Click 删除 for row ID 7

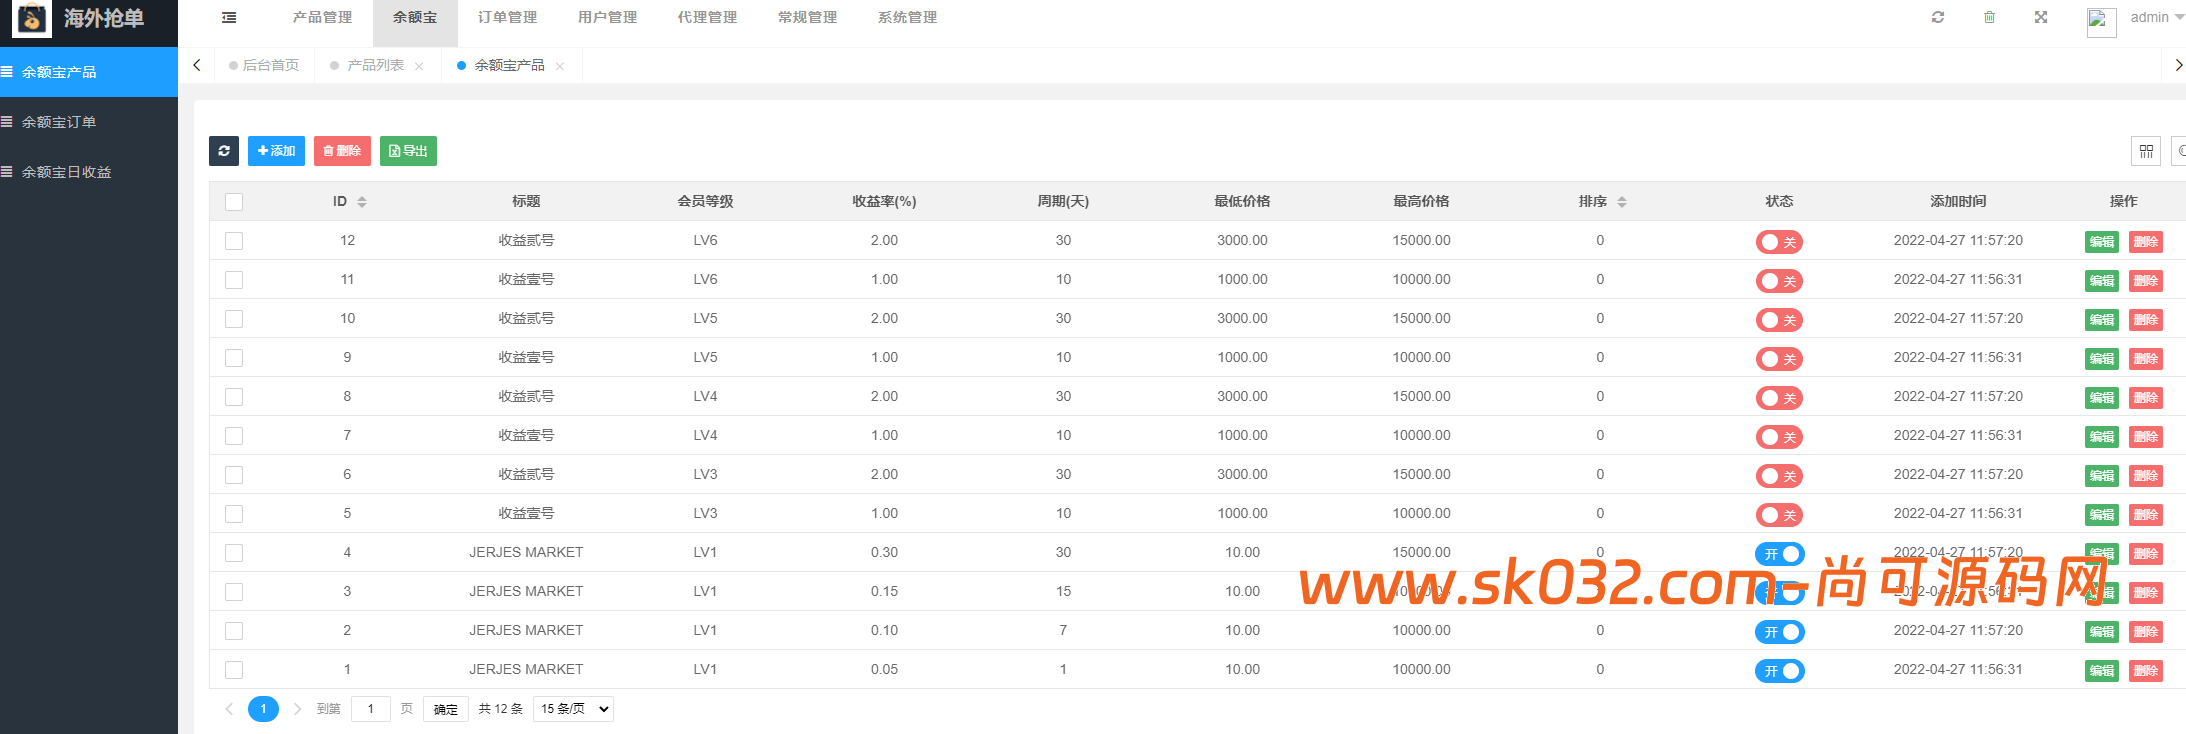pyautogui.click(x=2146, y=437)
